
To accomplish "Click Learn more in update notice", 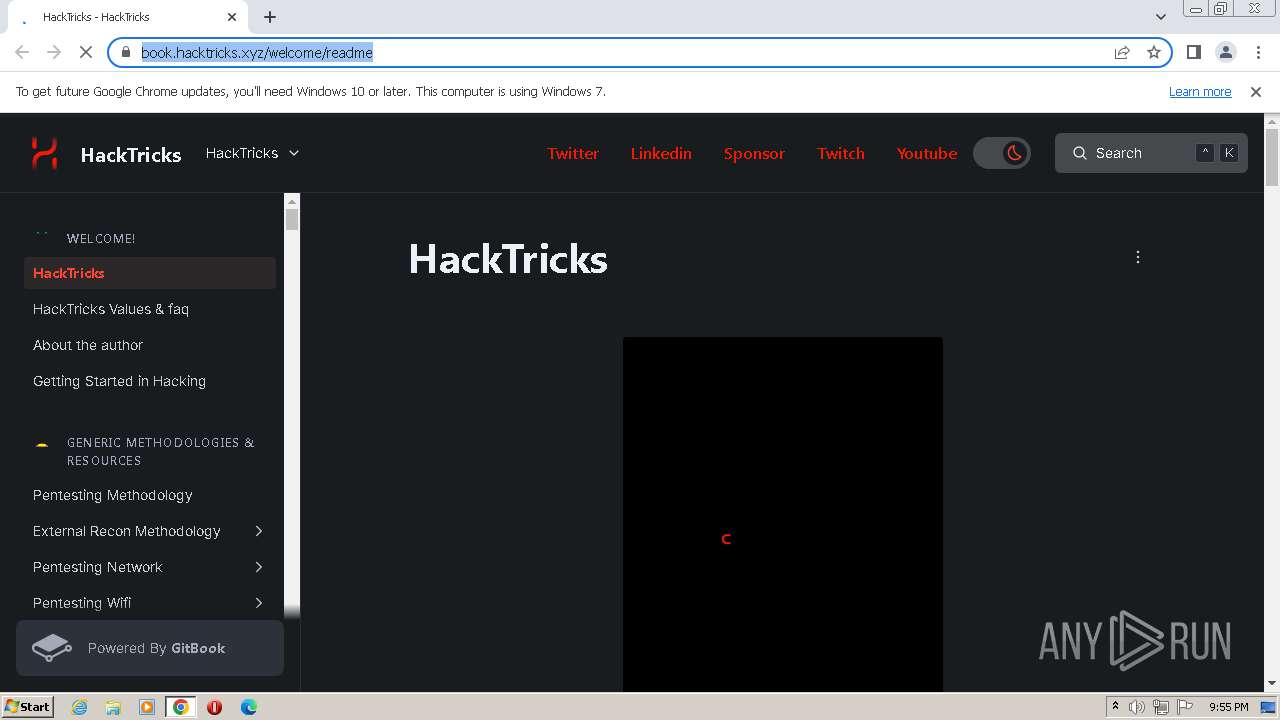I will point(1200,91).
